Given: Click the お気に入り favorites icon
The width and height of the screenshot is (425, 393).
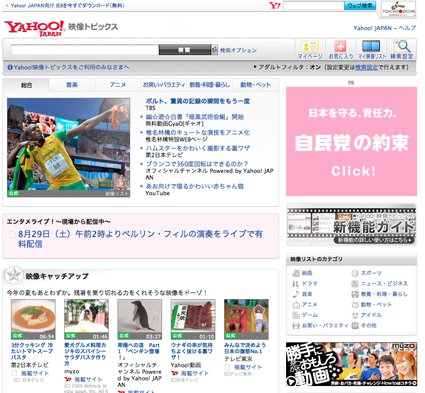Looking at the screenshot, I should [340, 47].
